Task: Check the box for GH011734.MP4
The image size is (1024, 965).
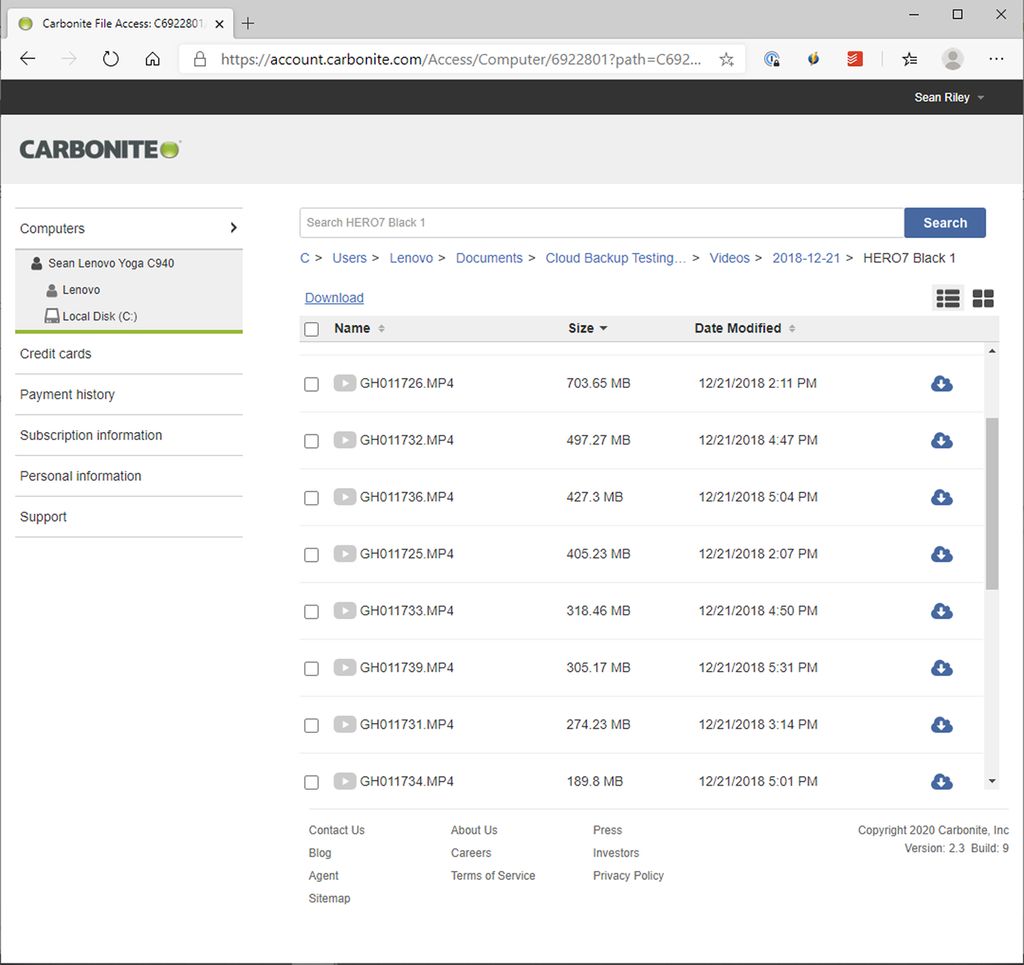Action: click(x=311, y=782)
